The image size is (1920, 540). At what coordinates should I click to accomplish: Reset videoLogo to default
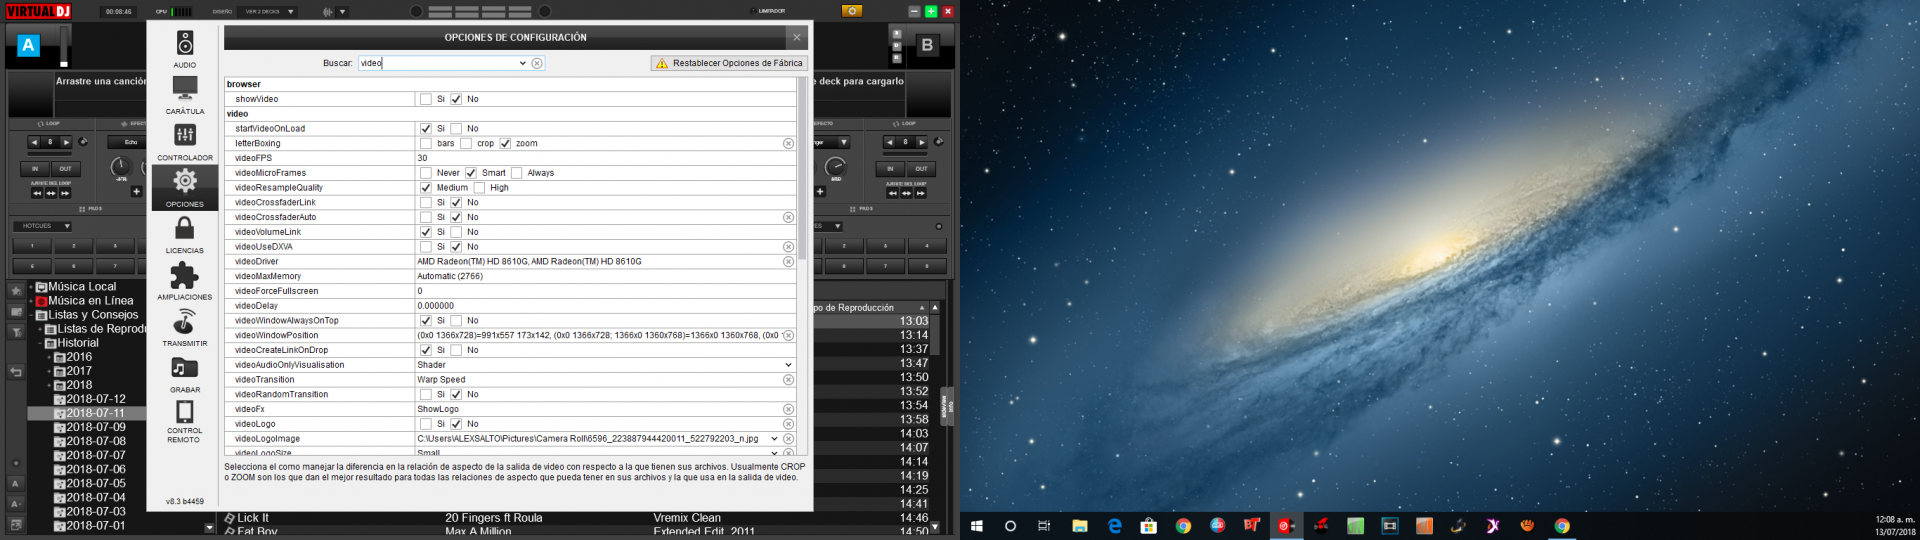(x=788, y=424)
